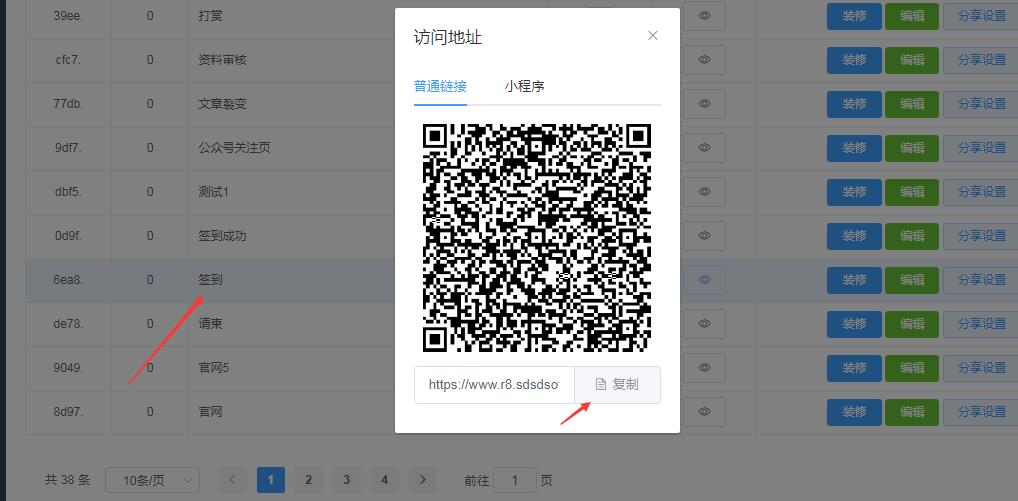Click the eye icon in the 官网5 row

tap(704, 367)
